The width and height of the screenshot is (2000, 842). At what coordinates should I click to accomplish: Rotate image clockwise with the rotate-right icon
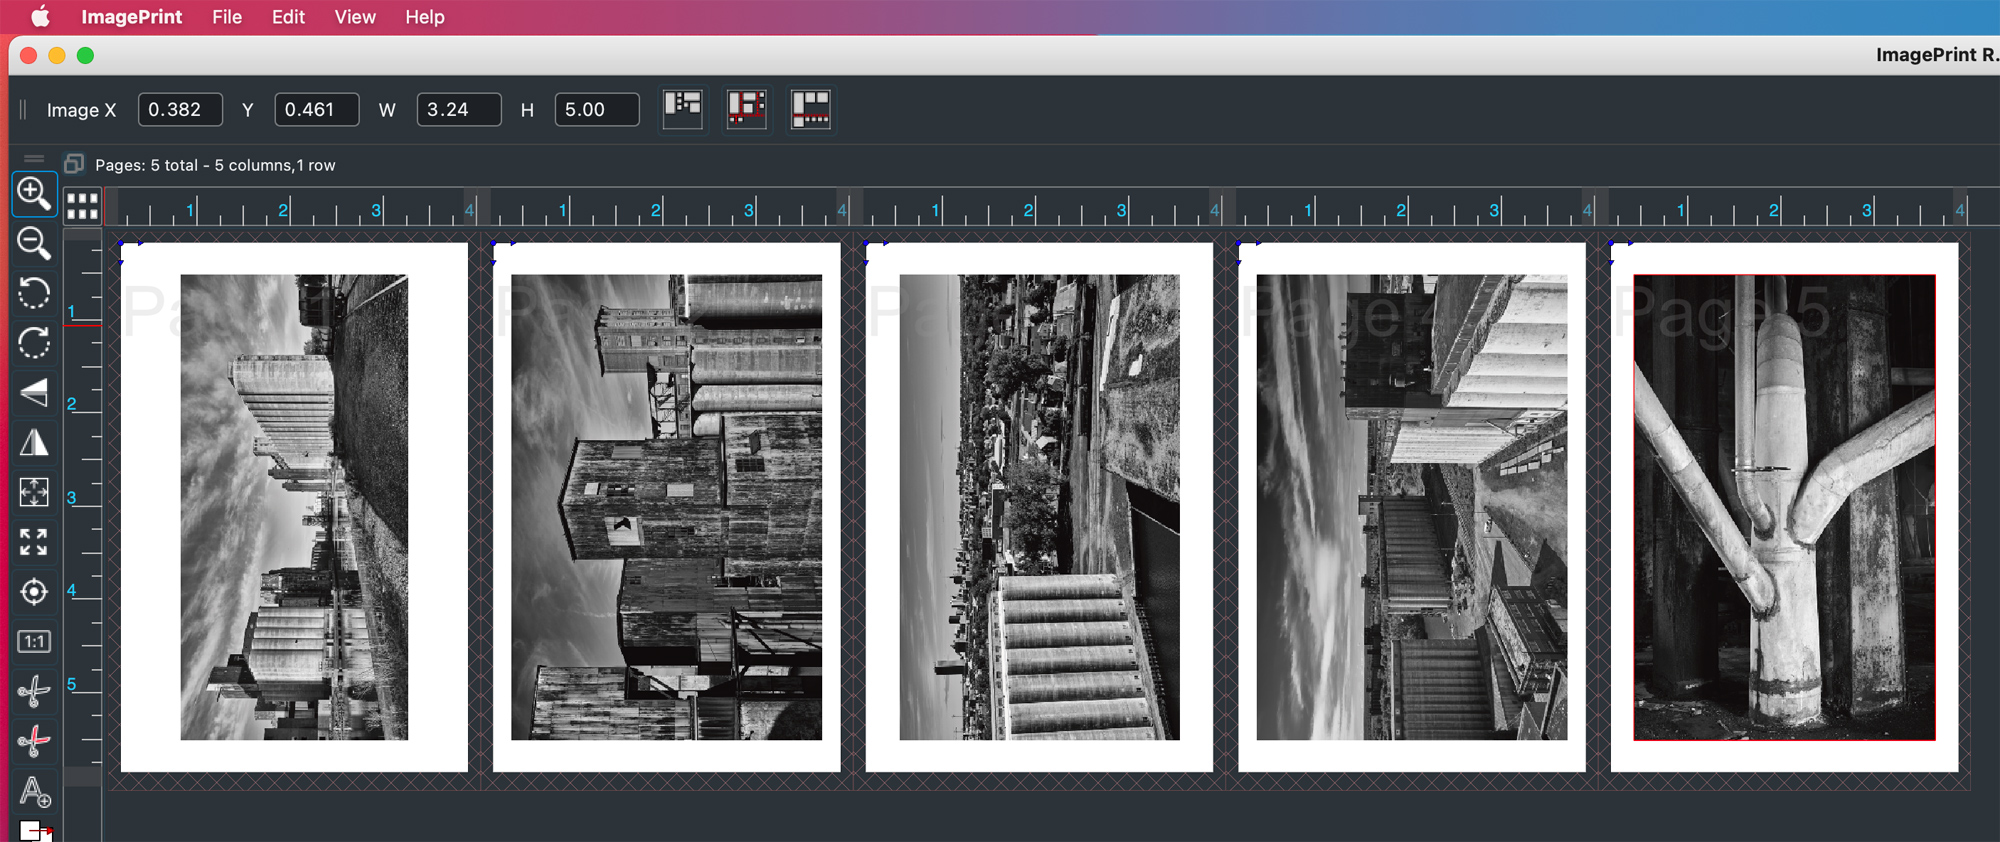pyautogui.click(x=33, y=343)
